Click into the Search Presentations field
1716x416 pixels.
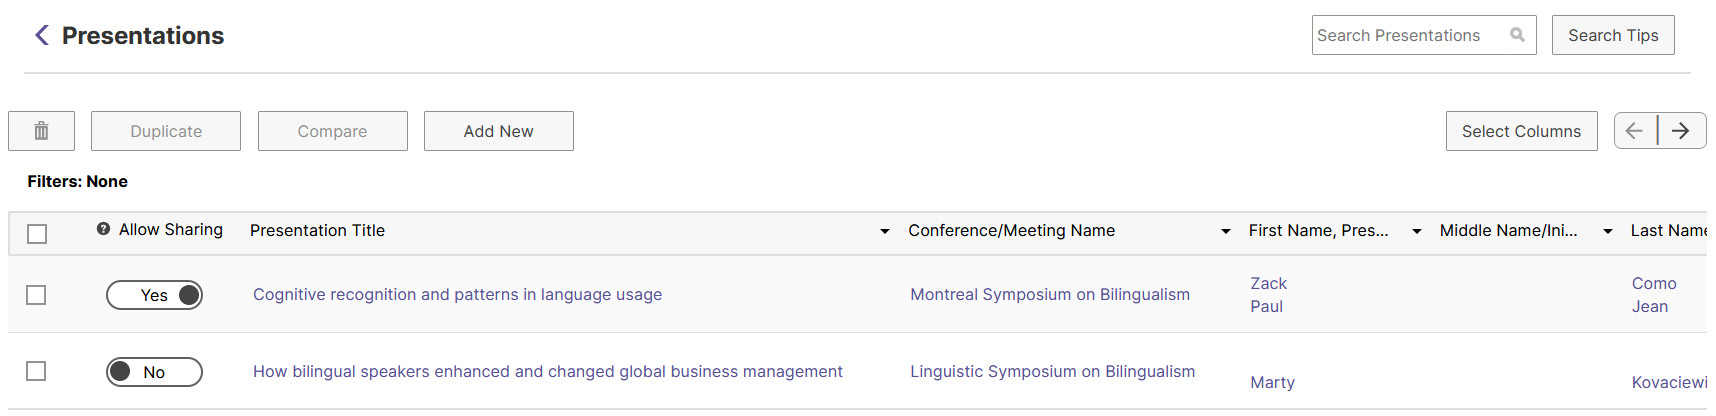pyautogui.click(x=1410, y=35)
